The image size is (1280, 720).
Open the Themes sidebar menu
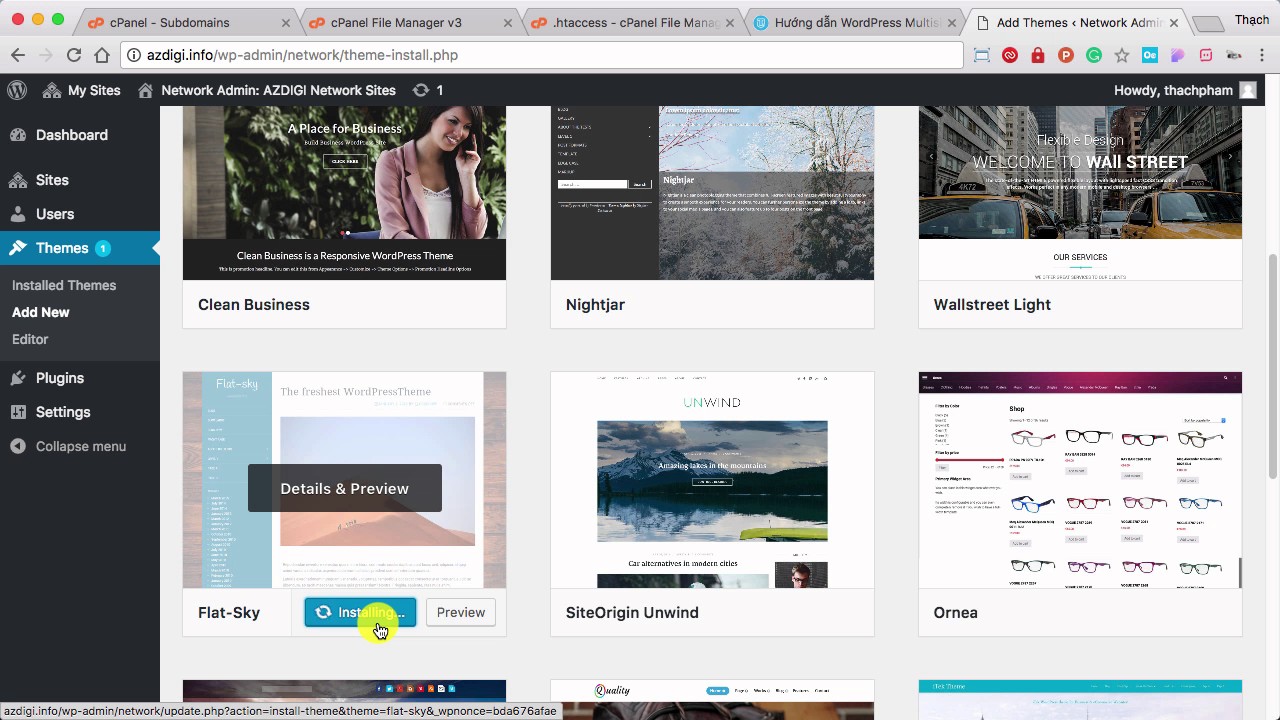[80, 248]
